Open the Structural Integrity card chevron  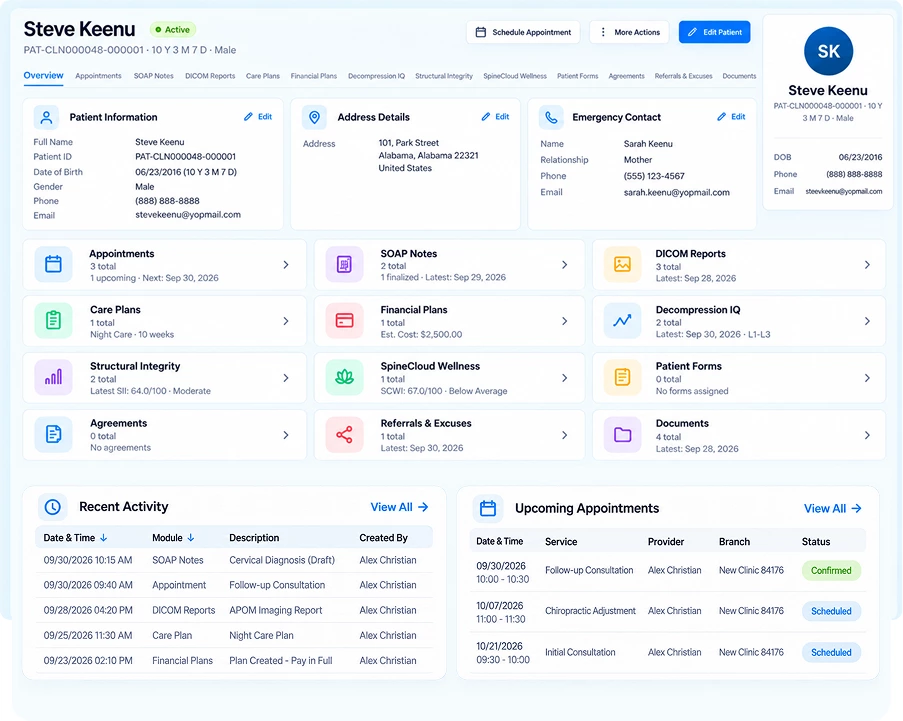286,378
